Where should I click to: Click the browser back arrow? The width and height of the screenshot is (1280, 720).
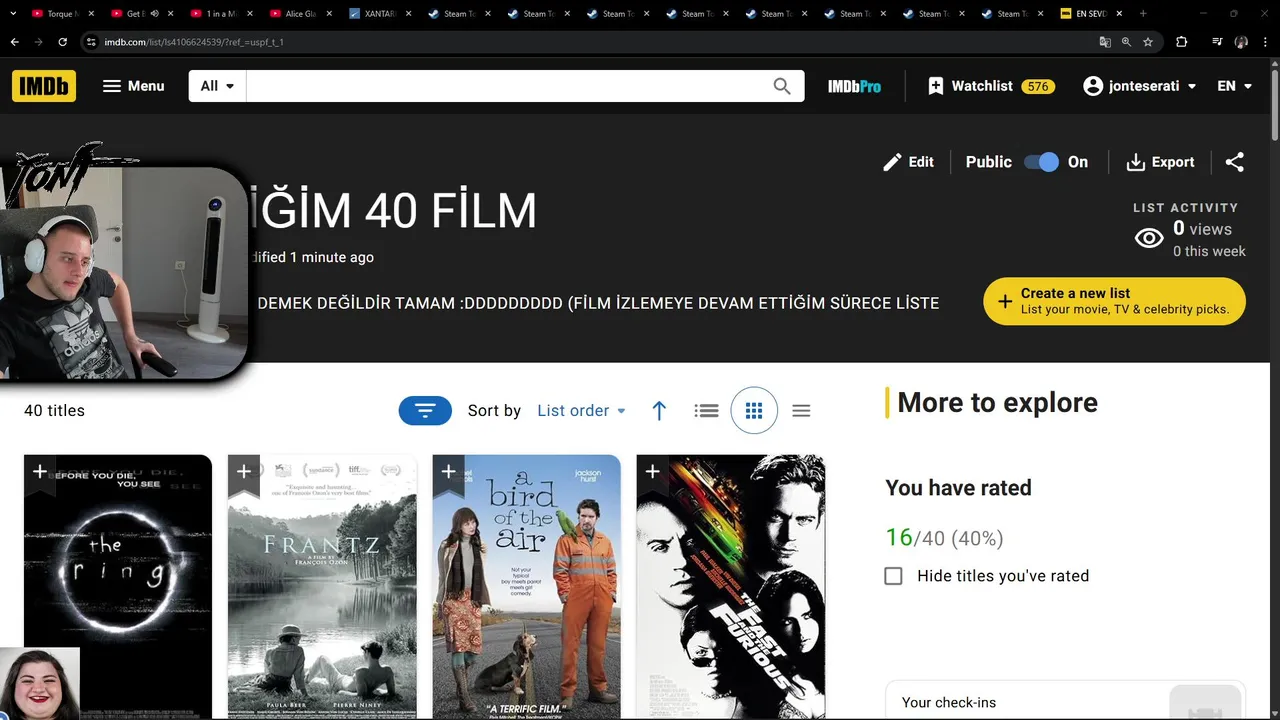(x=14, y=42)
